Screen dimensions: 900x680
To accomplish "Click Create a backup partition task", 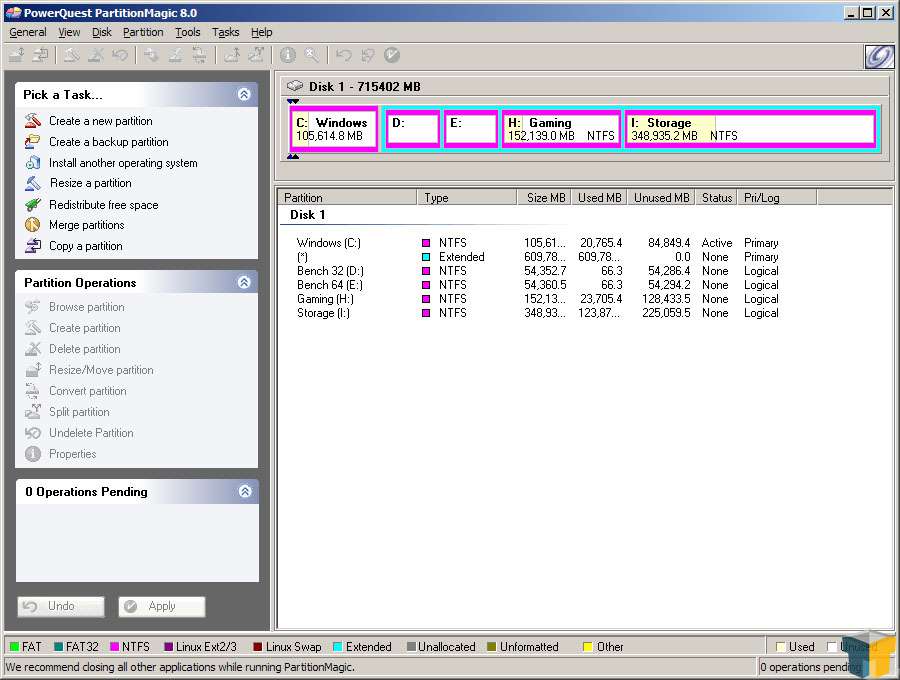I will pyautogui.click(x=108, y=142).
